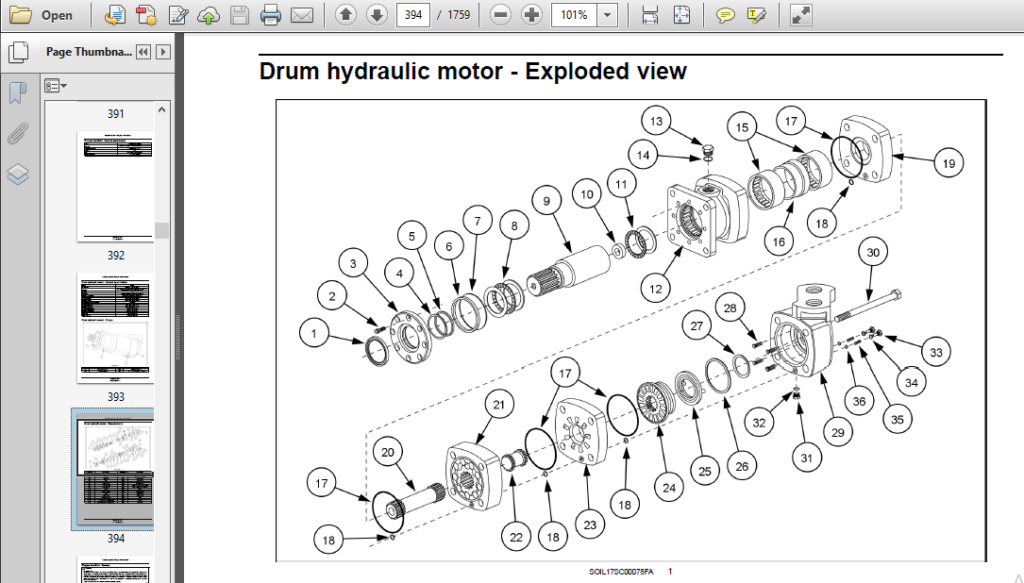Go to previous page with up arrow

click(x=345, y=14)
